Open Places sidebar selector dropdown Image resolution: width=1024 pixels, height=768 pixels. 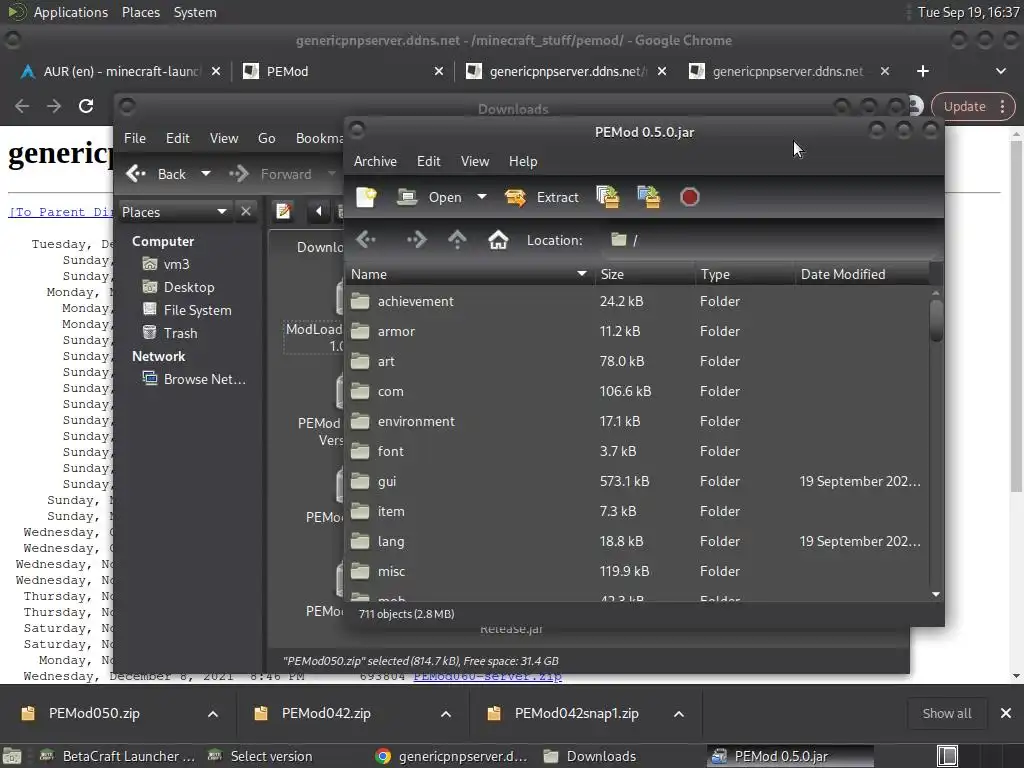point(174,212)
